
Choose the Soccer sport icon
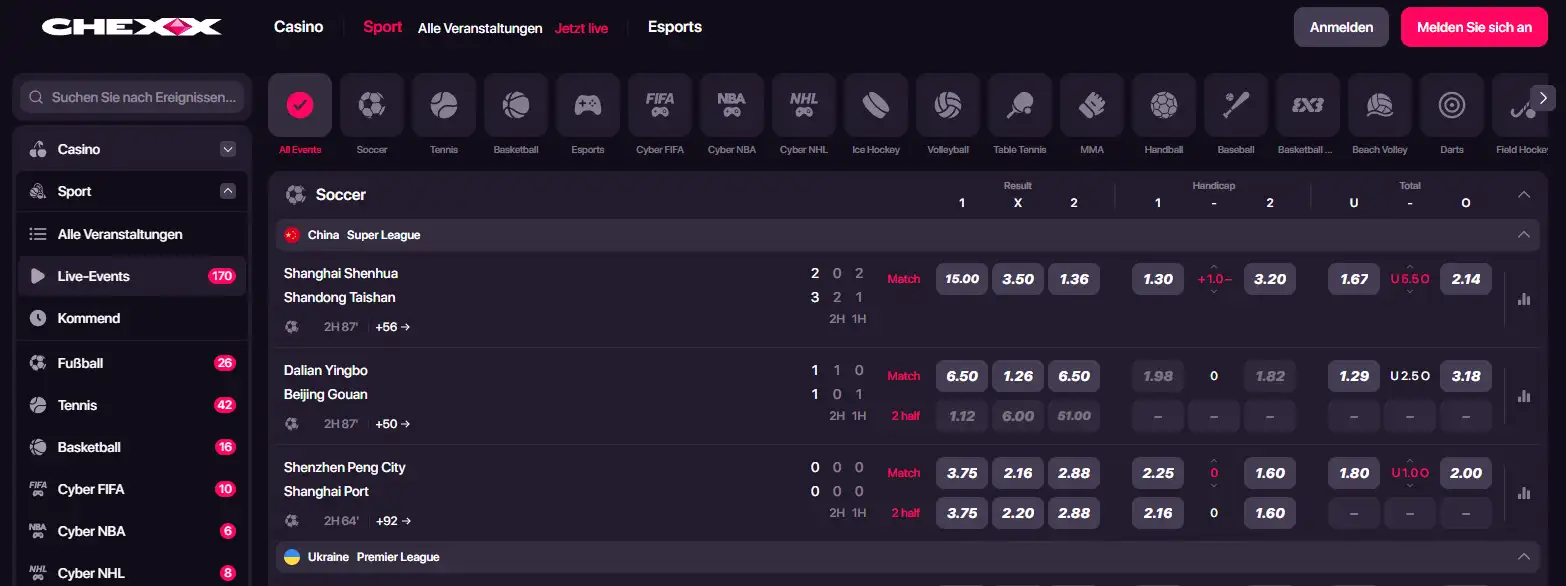point(372,105)
